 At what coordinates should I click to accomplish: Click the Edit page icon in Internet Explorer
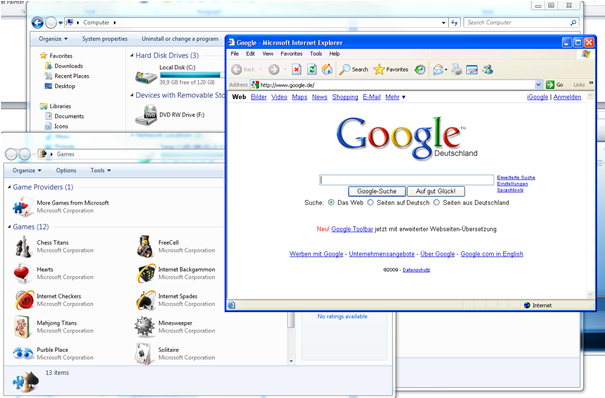[x=472, y=69]
